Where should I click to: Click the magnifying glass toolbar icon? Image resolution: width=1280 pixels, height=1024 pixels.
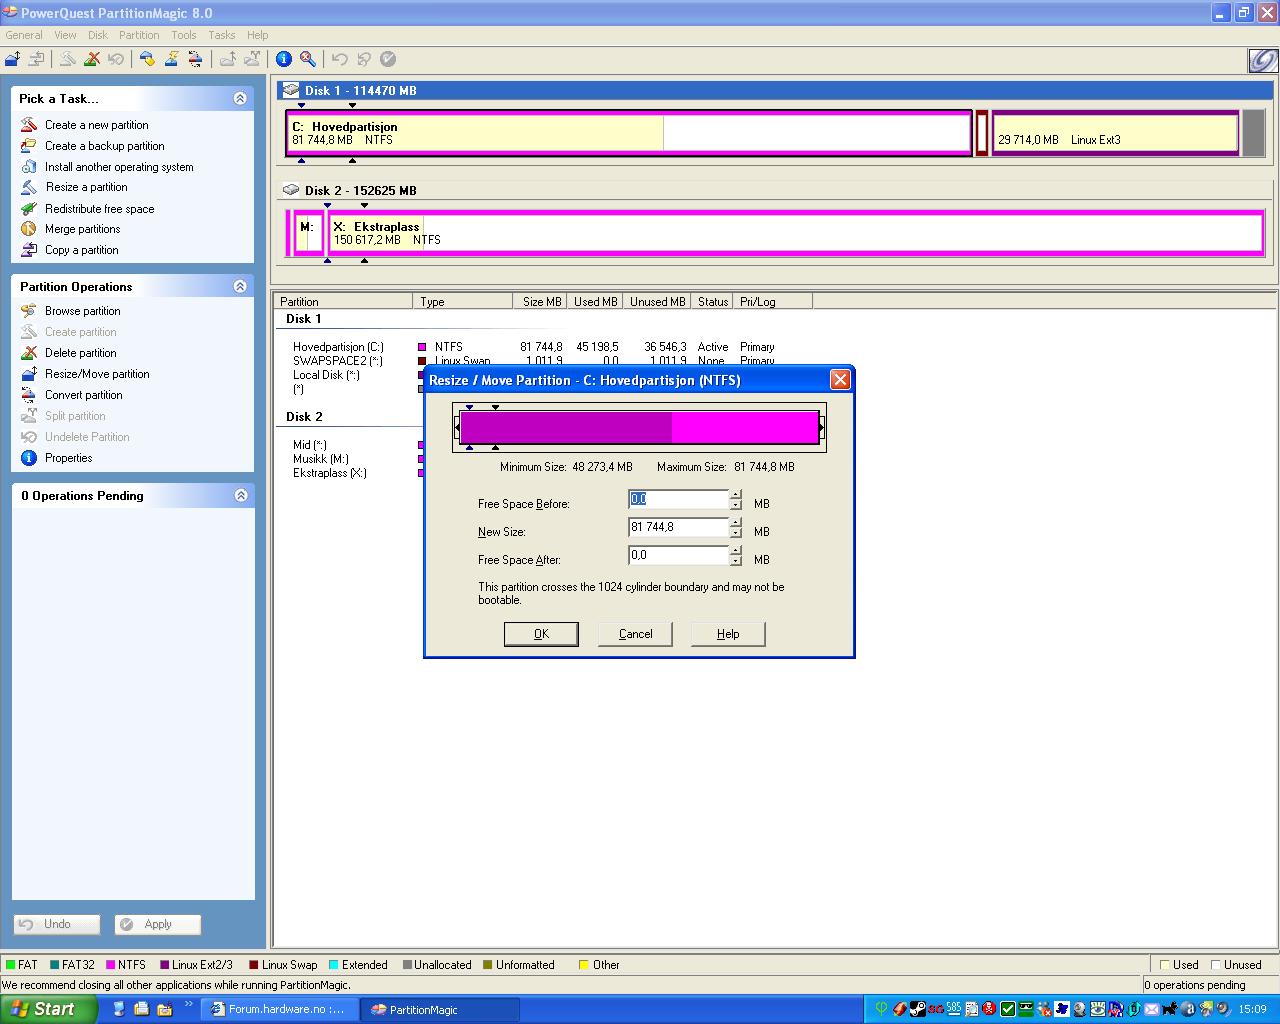click(308, 59)
